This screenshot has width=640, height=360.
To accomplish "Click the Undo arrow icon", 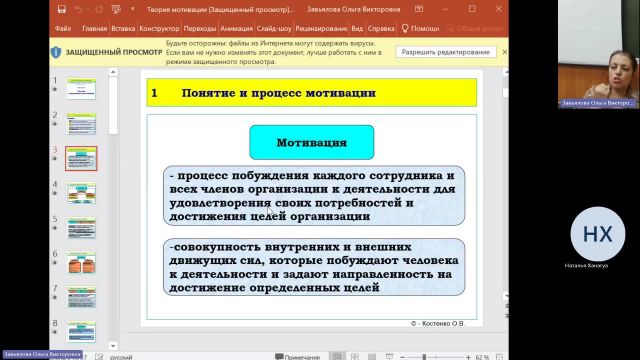I will coord(78,9).
